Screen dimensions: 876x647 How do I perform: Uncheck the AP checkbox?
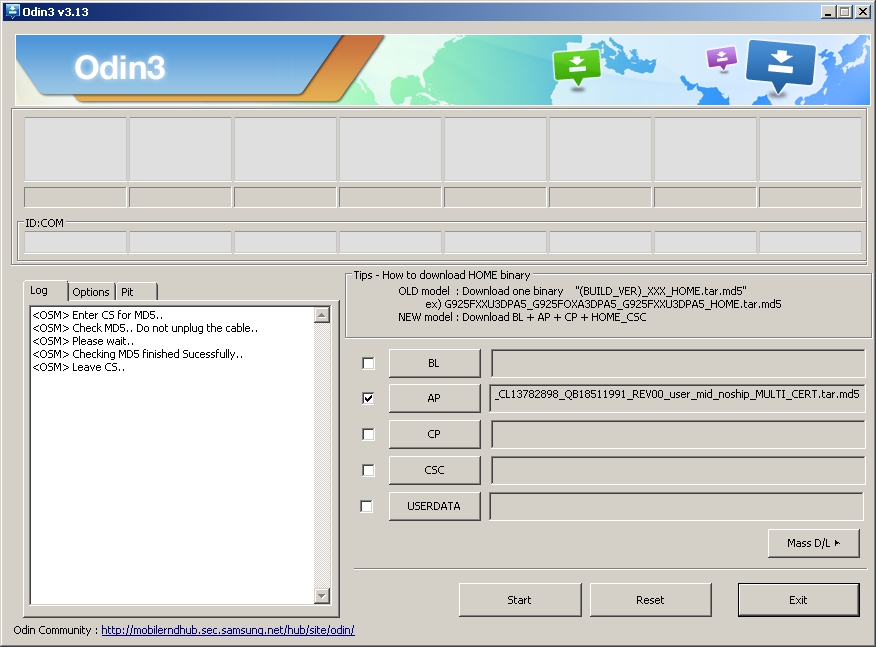[x=368, y=398]
